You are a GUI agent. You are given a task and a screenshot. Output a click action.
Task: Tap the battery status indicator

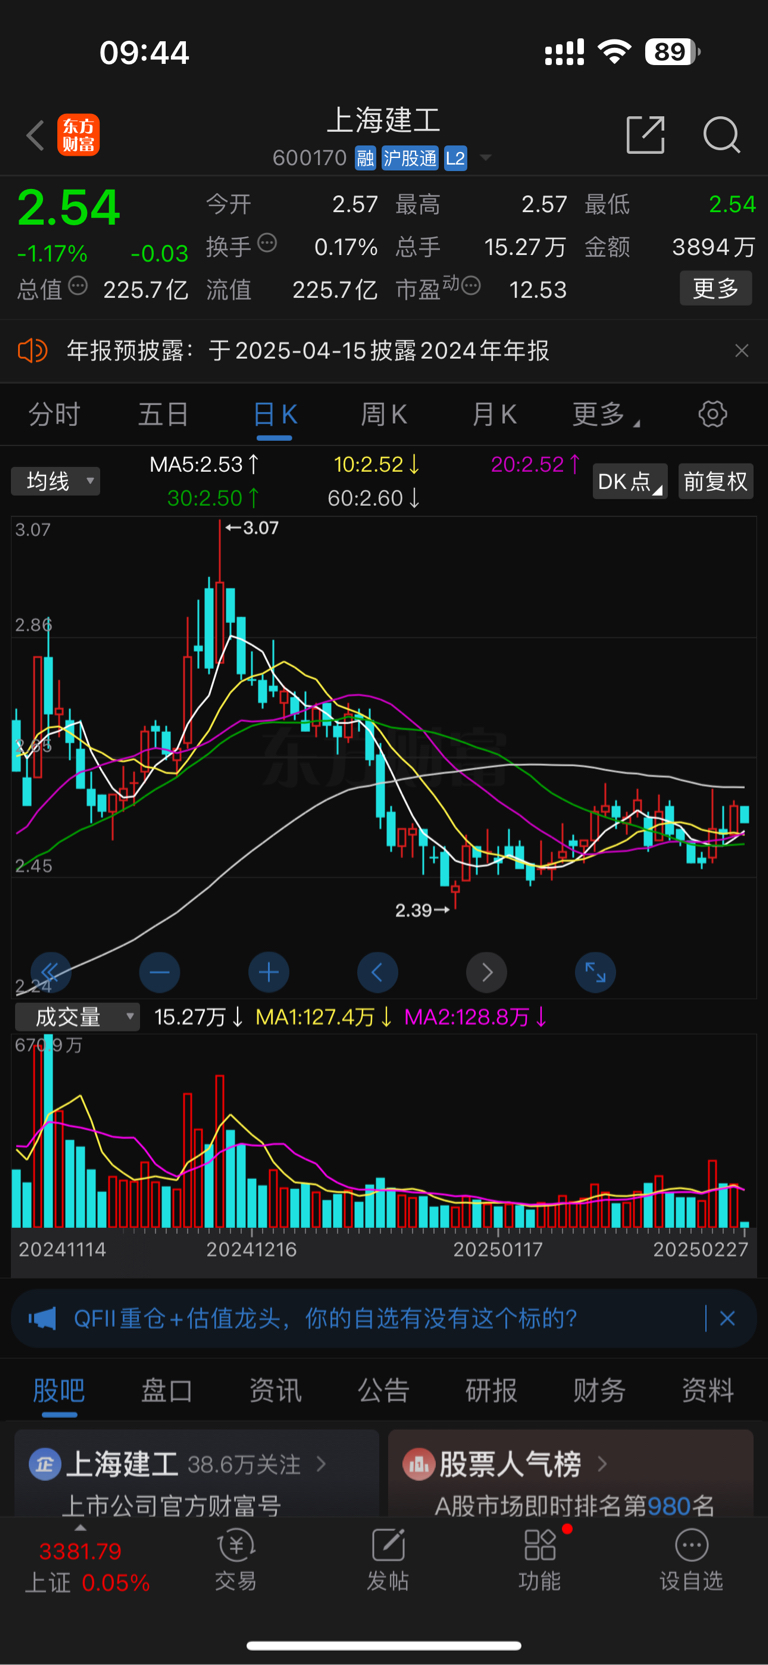(x=672, y=52)
